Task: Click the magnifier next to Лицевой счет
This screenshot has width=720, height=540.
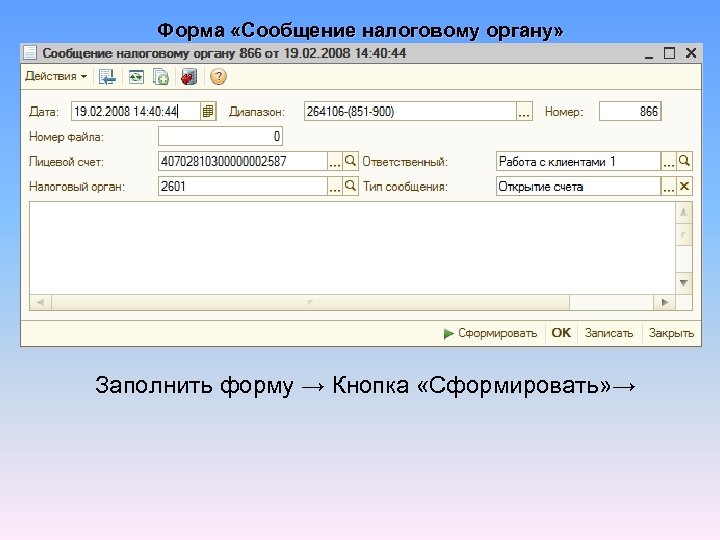Action: point(350,161)
